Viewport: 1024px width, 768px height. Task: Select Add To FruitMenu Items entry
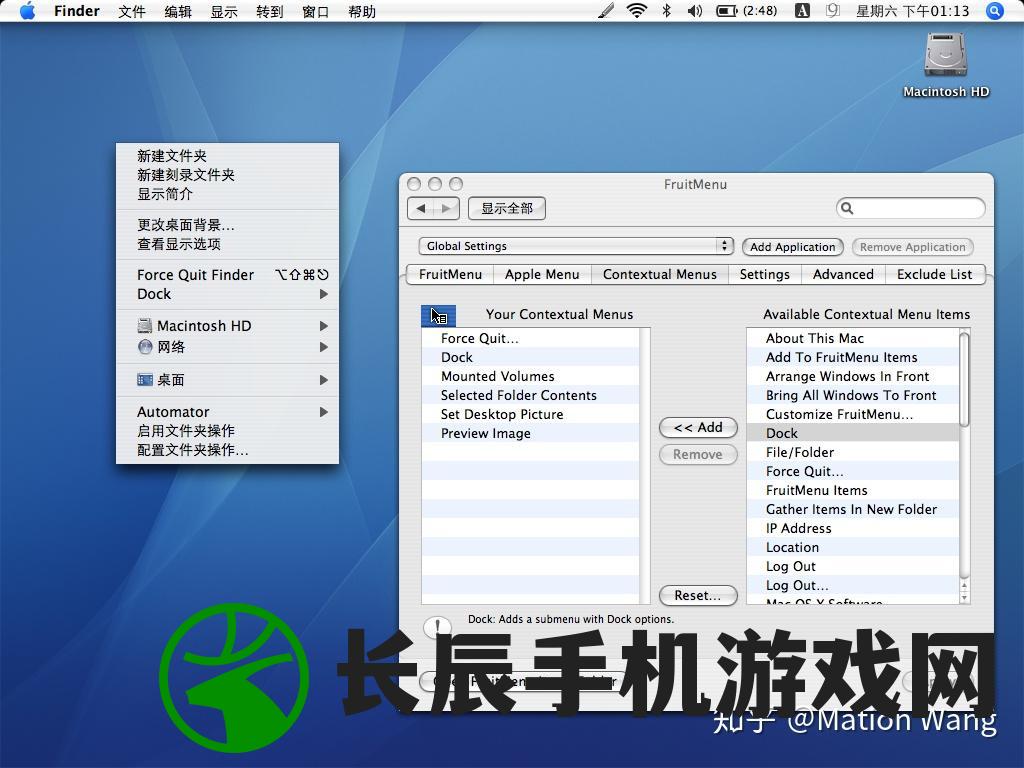853,357
